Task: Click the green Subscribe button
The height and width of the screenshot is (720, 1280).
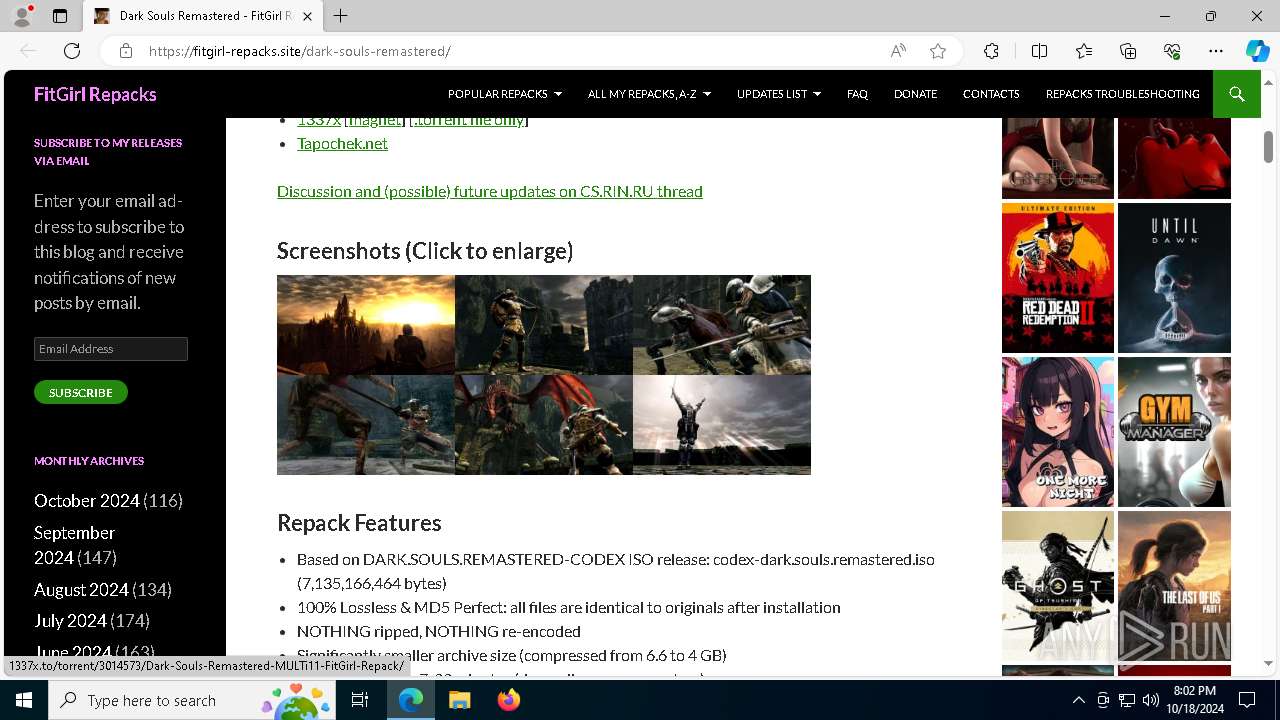Action: [81, 393]
